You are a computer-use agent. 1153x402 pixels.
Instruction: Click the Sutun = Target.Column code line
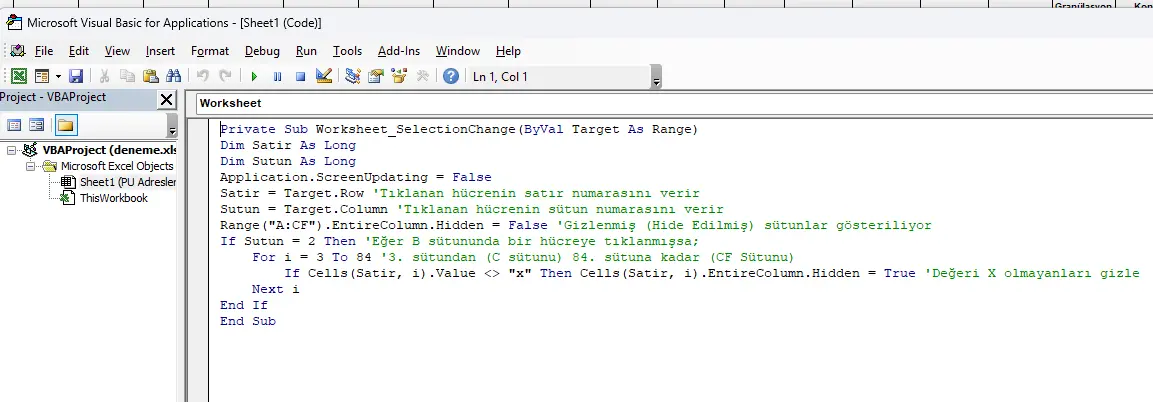coord(472,209)
